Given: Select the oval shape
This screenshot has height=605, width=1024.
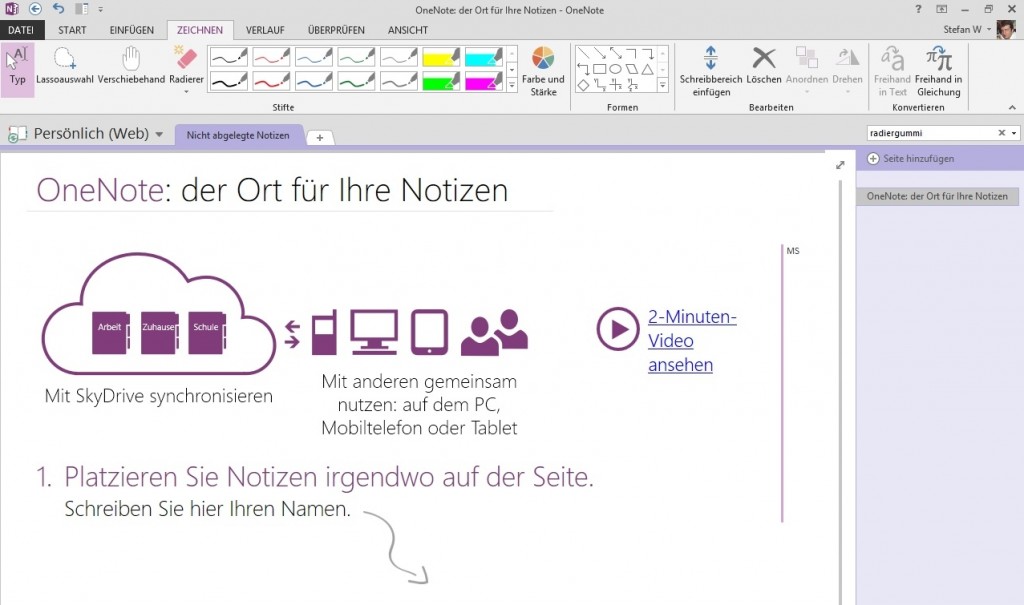Looking at the screenshot, I should tap(615, 69).
